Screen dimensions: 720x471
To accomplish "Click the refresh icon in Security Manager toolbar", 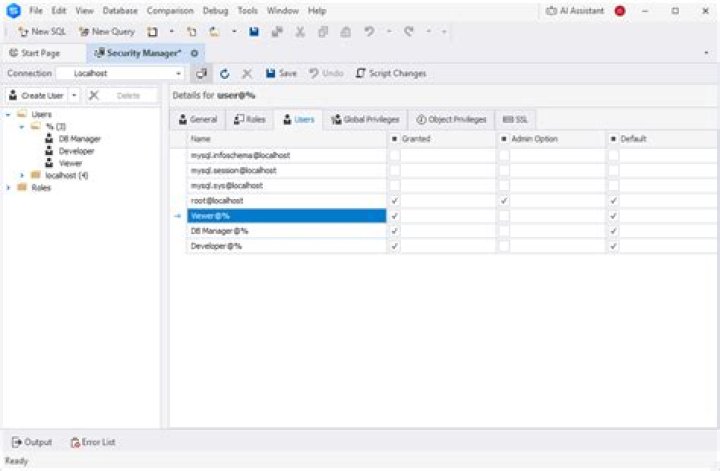I will click(x=225, y=73).
